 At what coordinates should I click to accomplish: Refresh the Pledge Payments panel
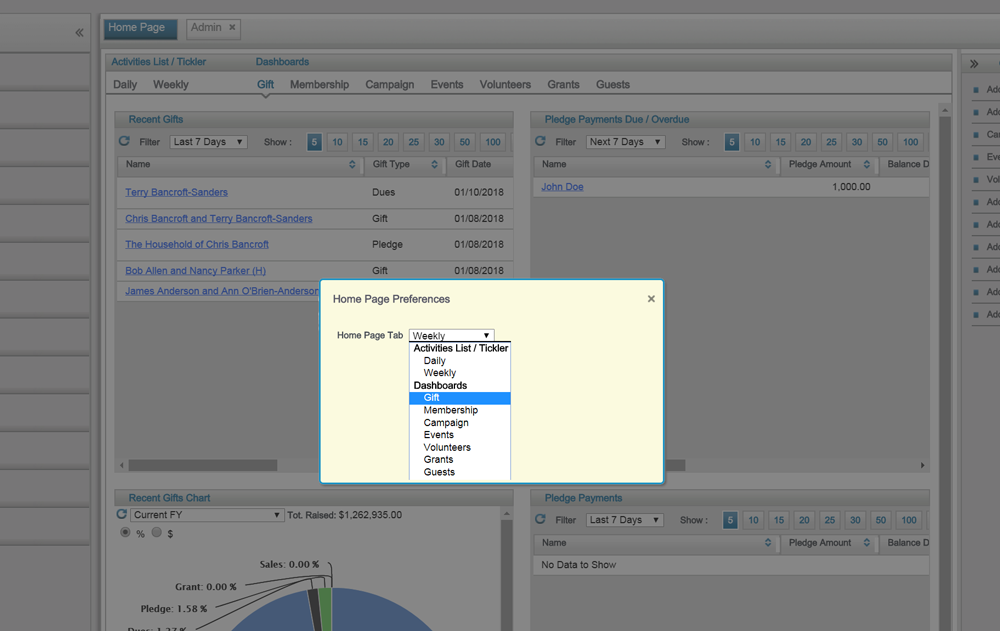[x=540, y=519]
